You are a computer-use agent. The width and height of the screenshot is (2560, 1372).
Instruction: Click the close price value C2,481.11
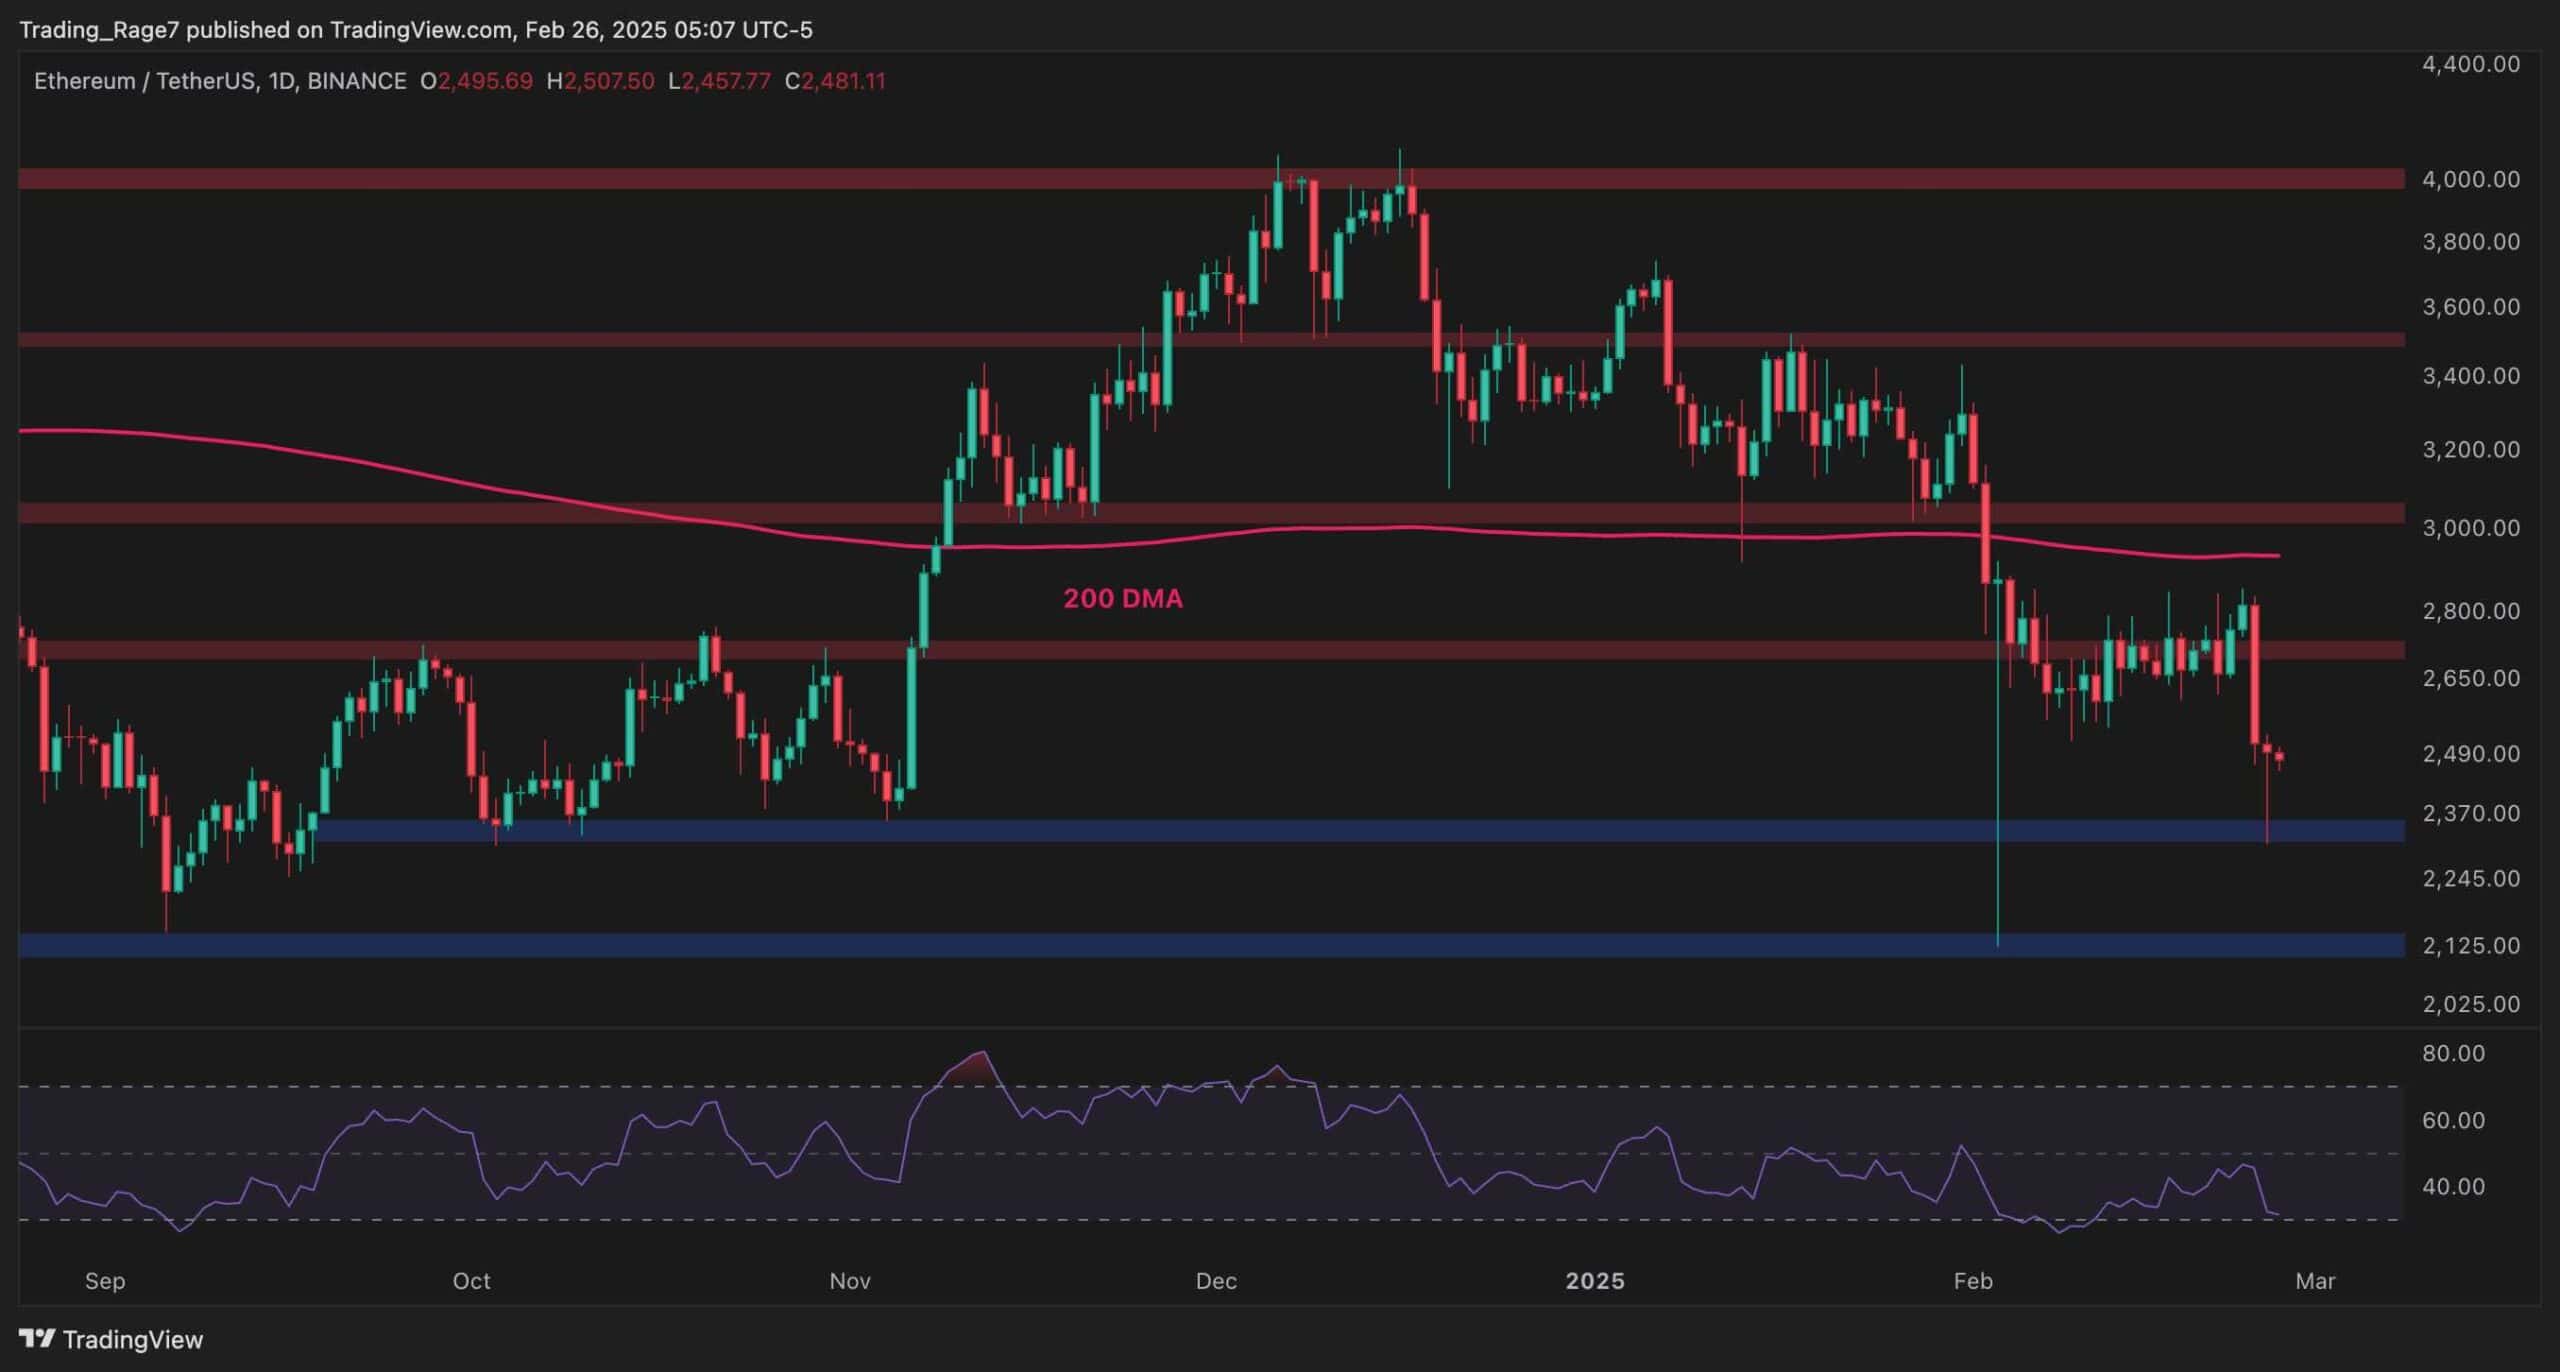835,81
